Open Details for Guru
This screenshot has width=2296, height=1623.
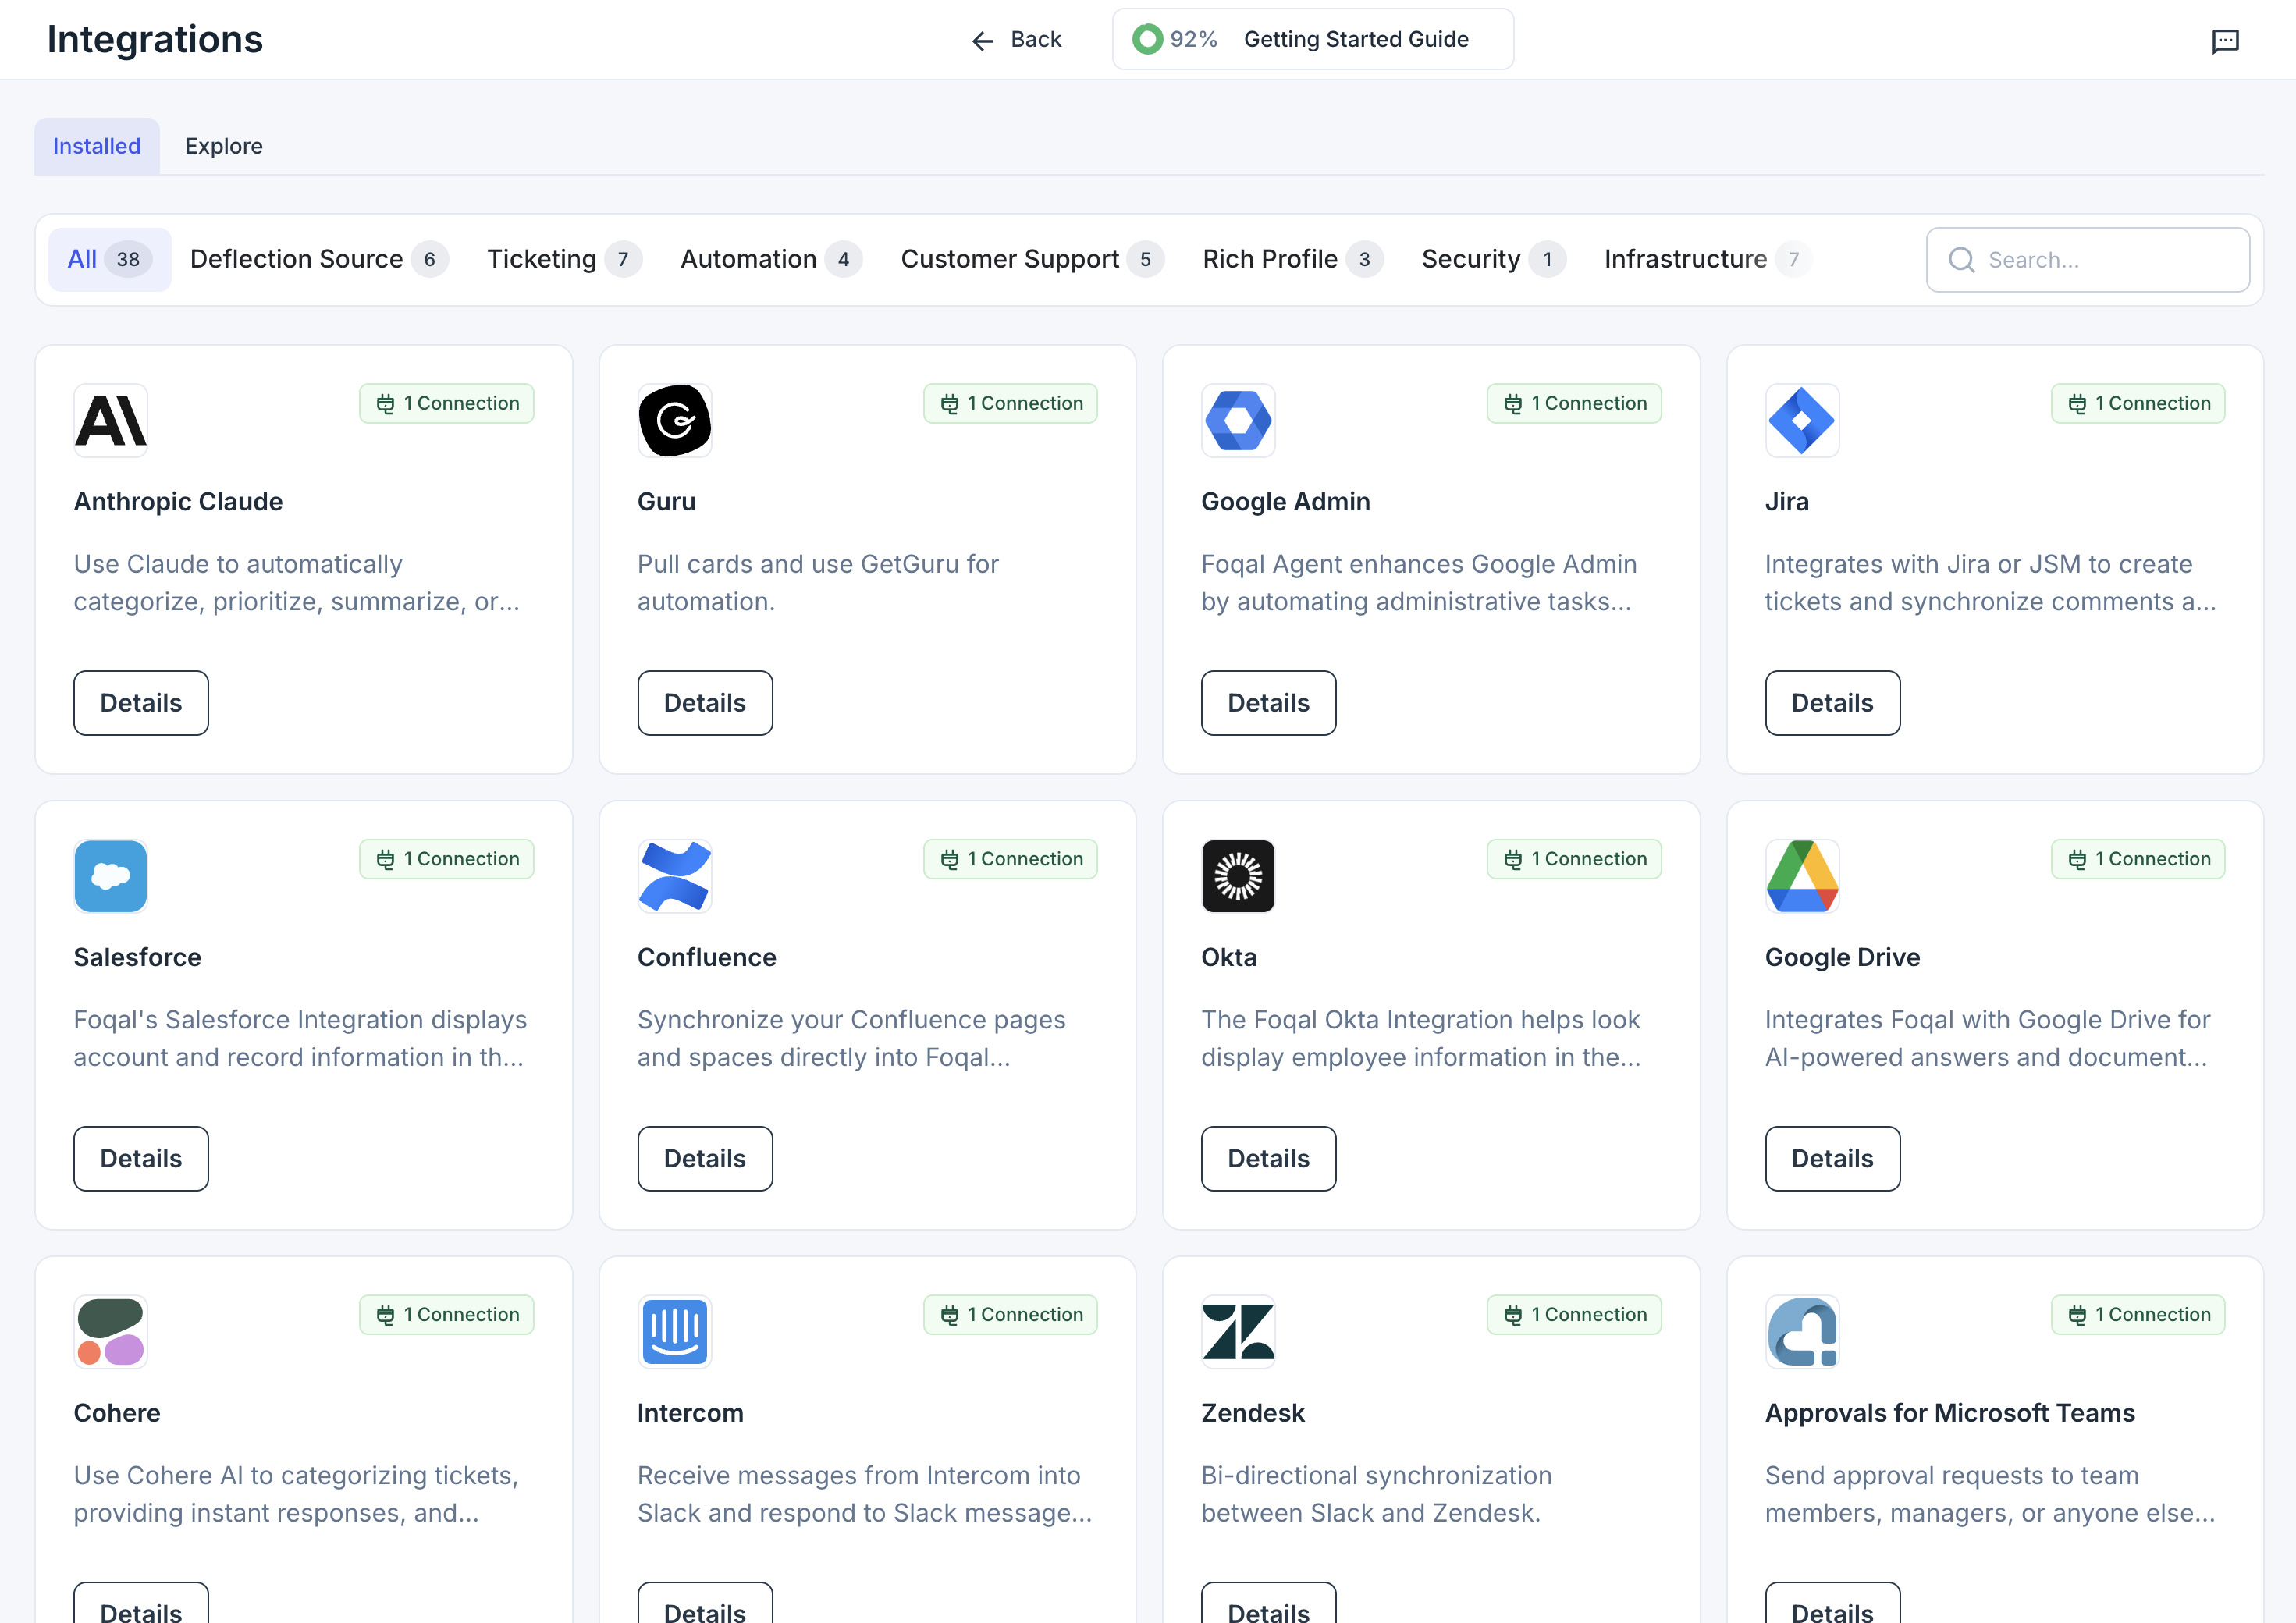pyautogui.click(x=705, y=703)
